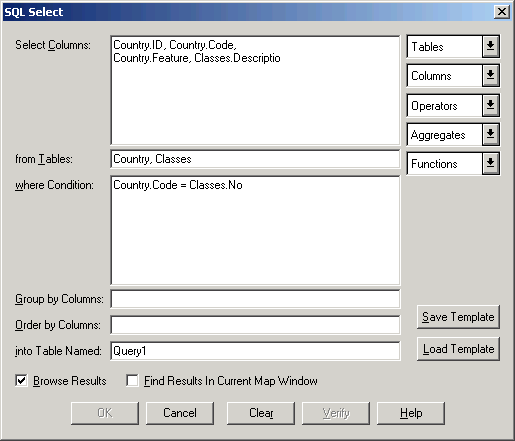
Task: Focus the Group by Columns field
Action: coord(255,299)
